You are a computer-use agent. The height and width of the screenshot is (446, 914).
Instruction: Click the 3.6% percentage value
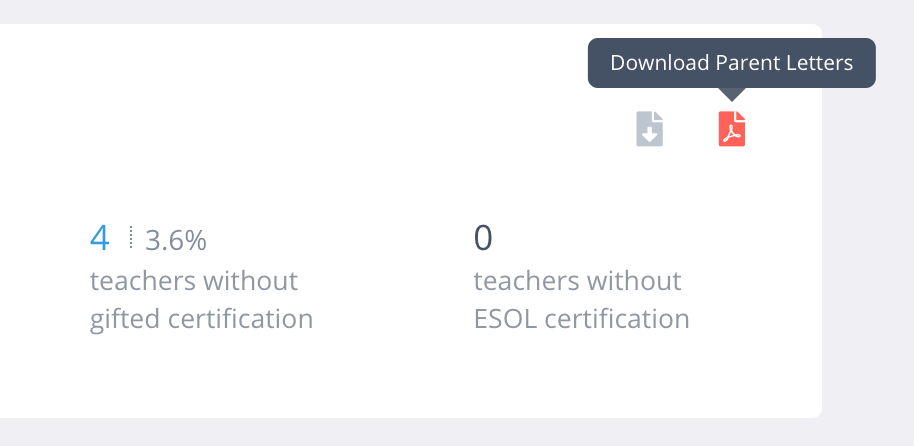[176, 240]
